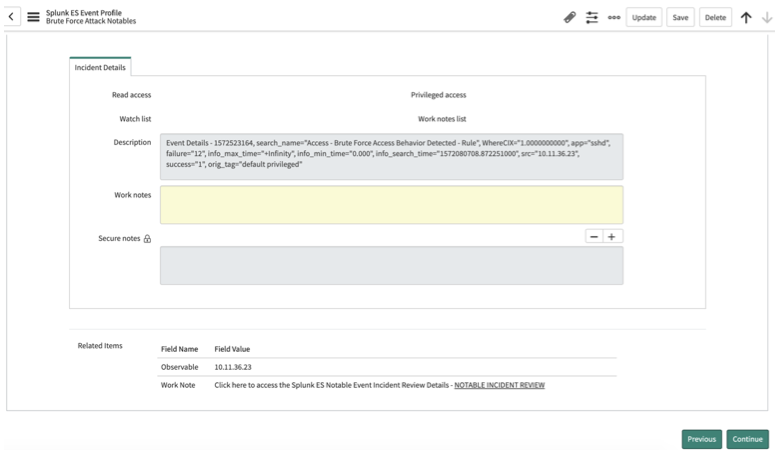Go to next record with down arrow

coord(767,17)
